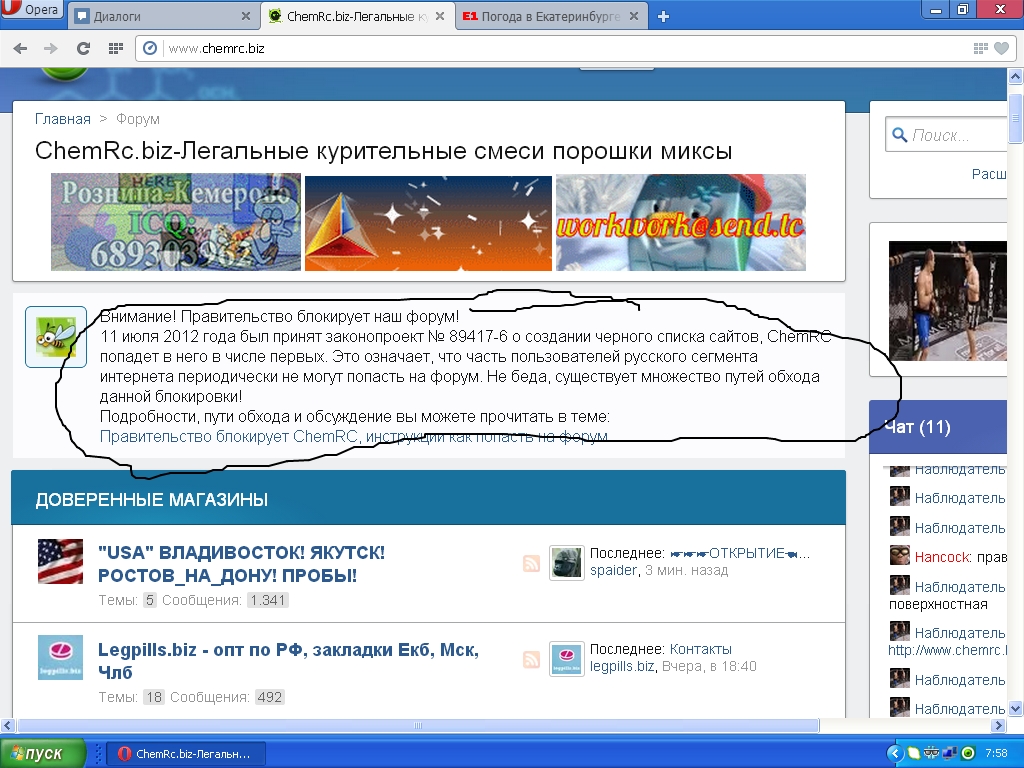Open RSS feed for the USA forum
This screenshot has width=1024, height=768.
(532, 563)
